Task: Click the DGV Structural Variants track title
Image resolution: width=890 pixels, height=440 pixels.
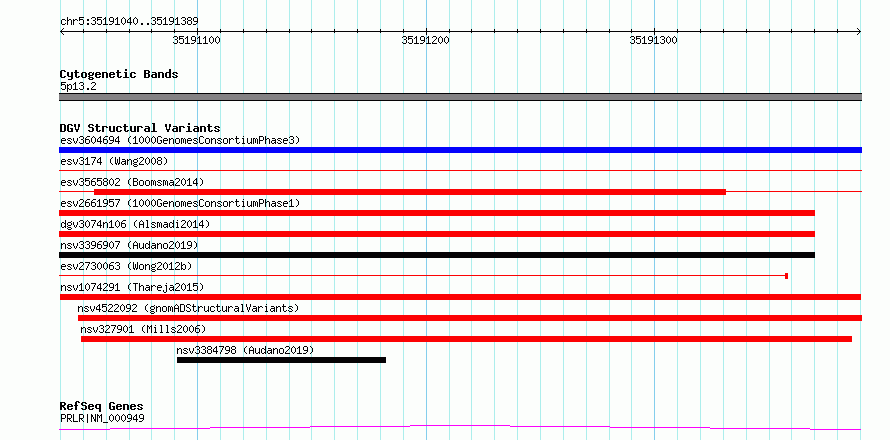Action: click(140, 128)
